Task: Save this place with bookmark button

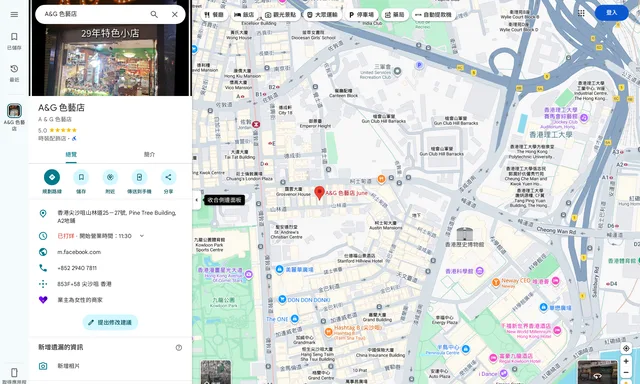Action: pos(81,178)
